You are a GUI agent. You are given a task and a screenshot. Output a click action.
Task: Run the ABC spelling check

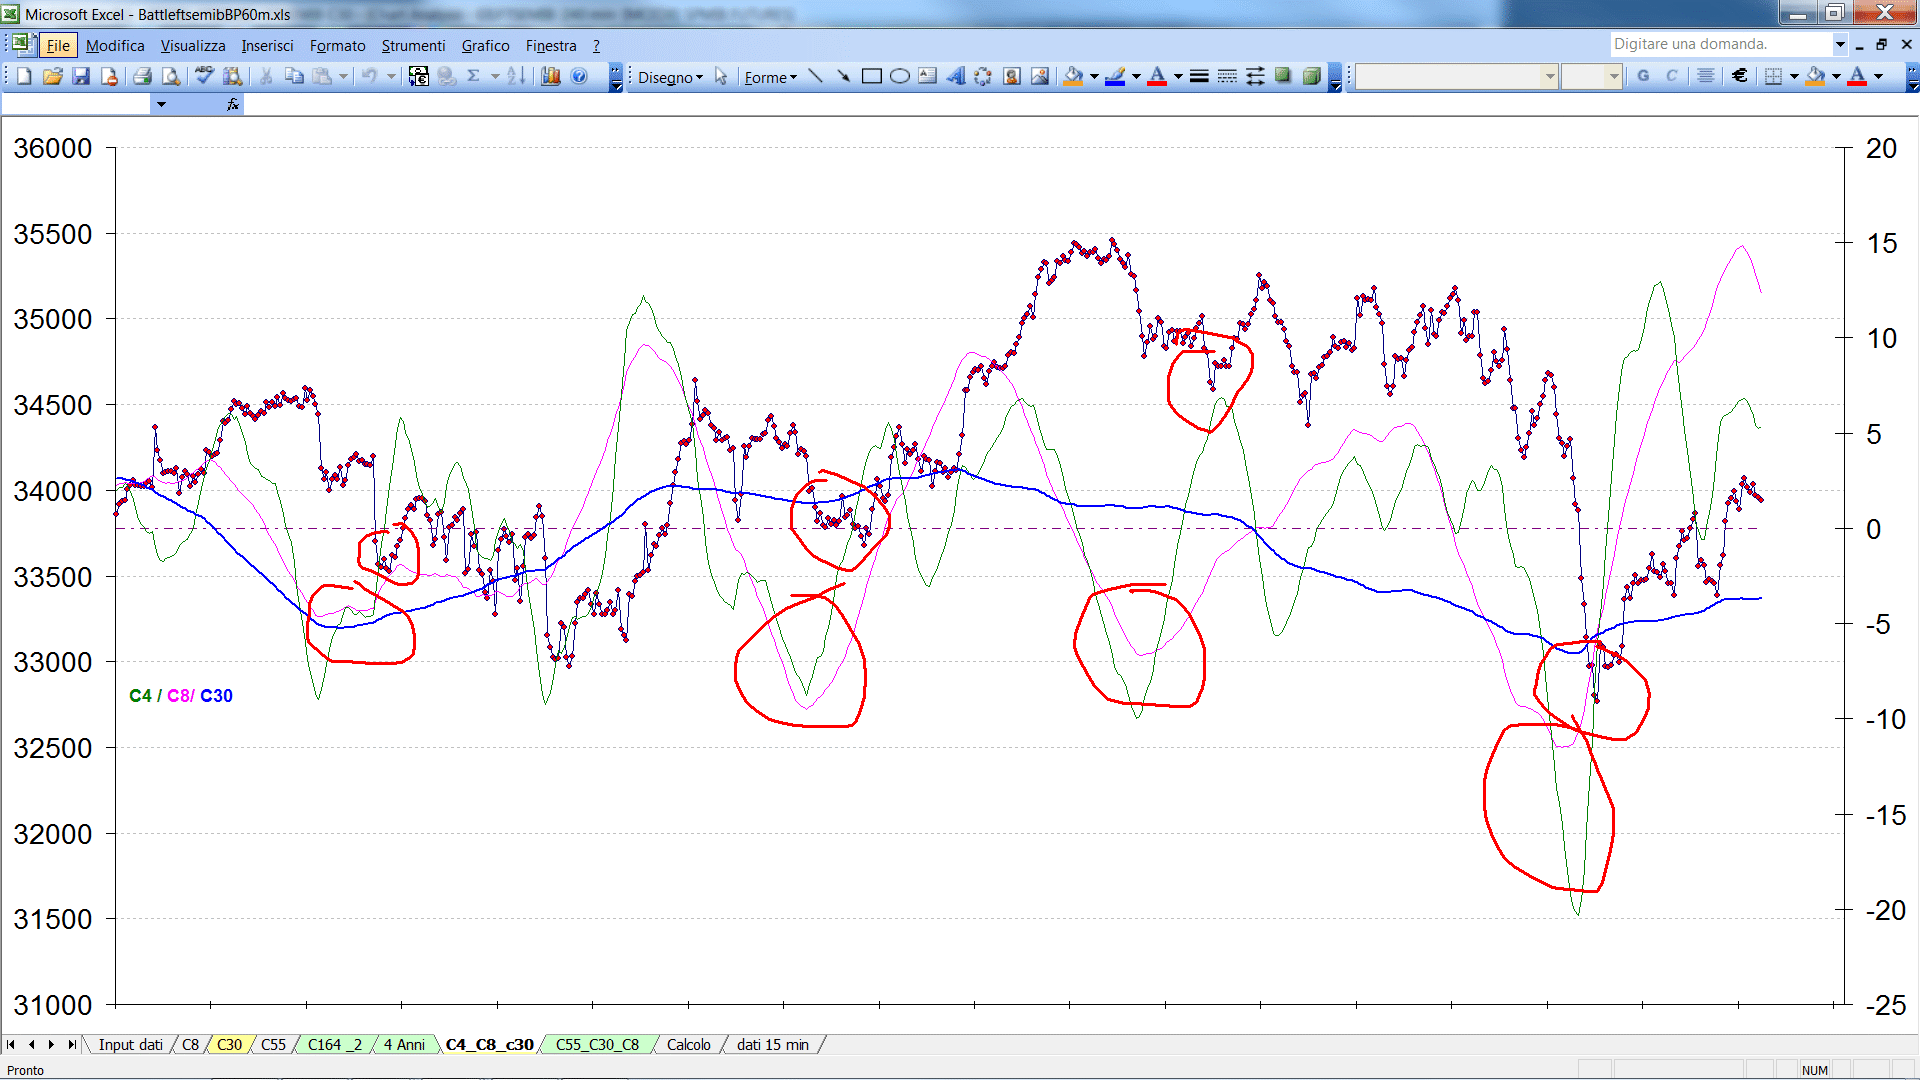click(204, 76)
